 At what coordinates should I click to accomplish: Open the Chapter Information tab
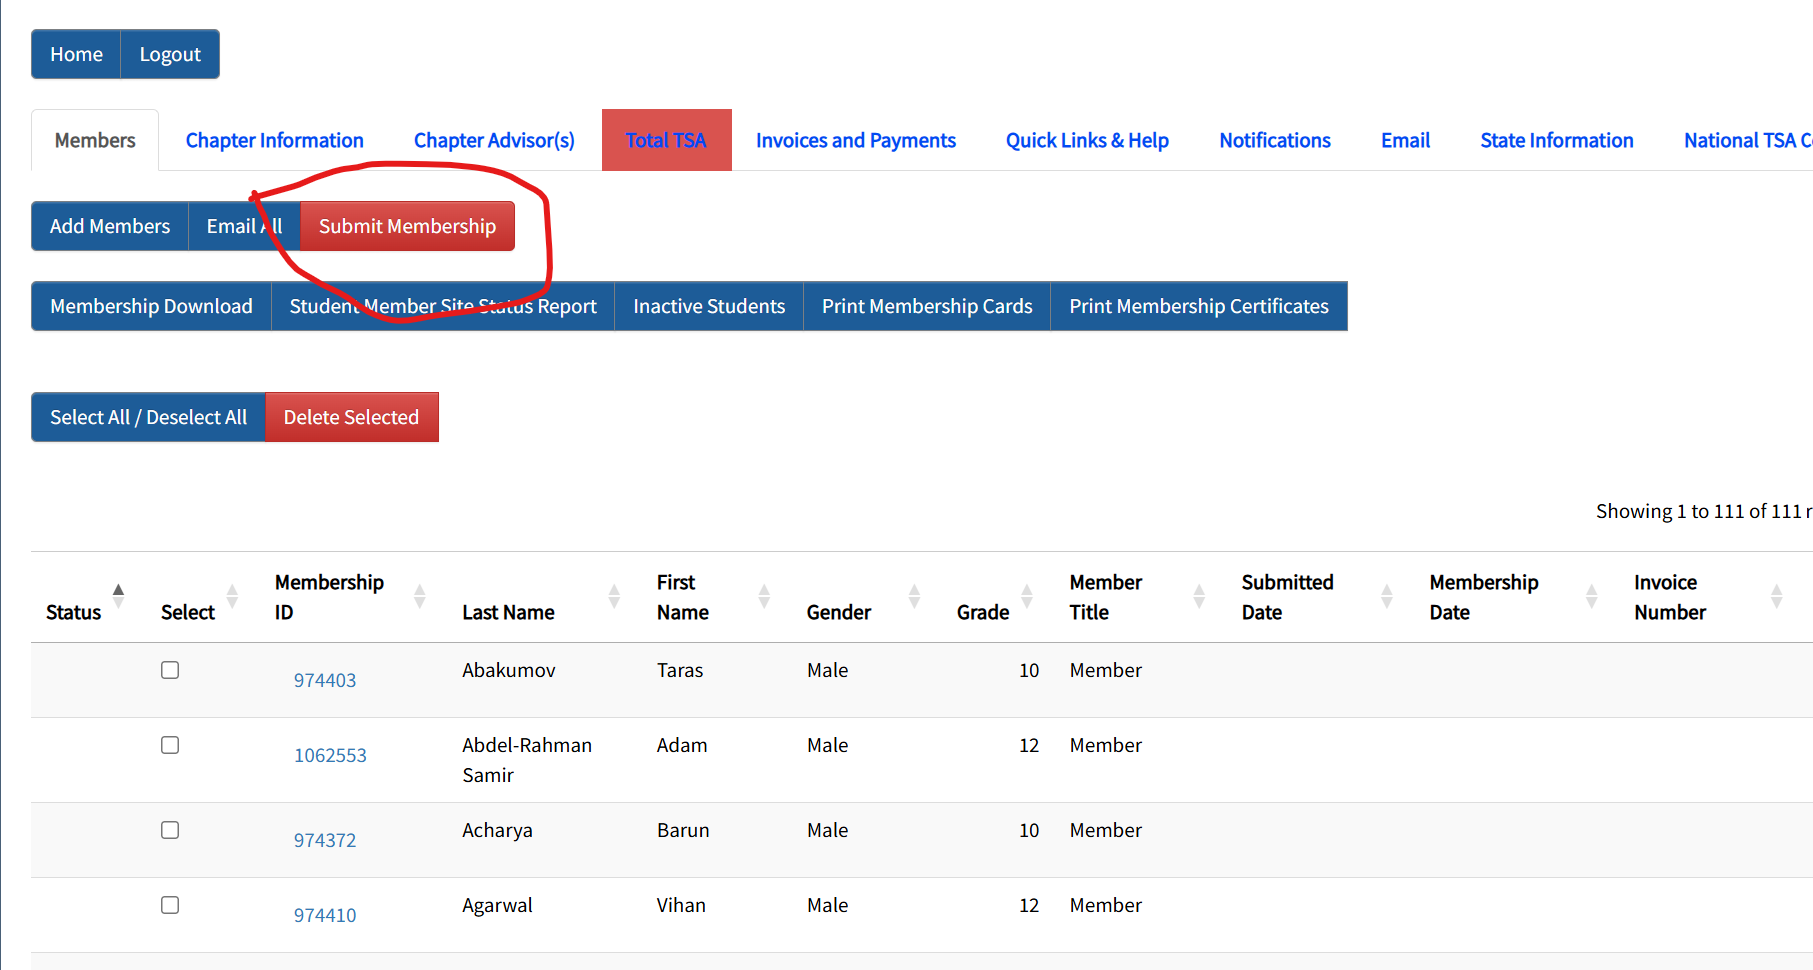pos(274,141)
